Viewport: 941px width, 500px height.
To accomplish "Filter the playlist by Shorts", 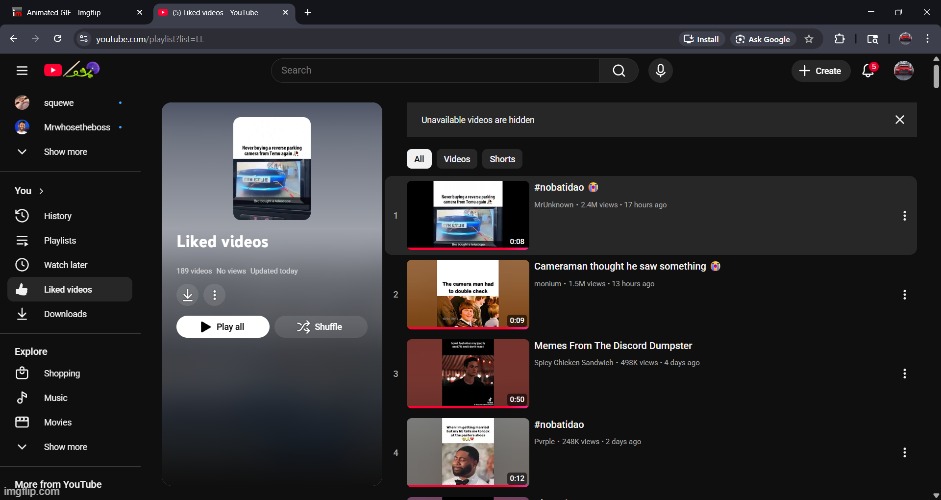I will (502, 159).
